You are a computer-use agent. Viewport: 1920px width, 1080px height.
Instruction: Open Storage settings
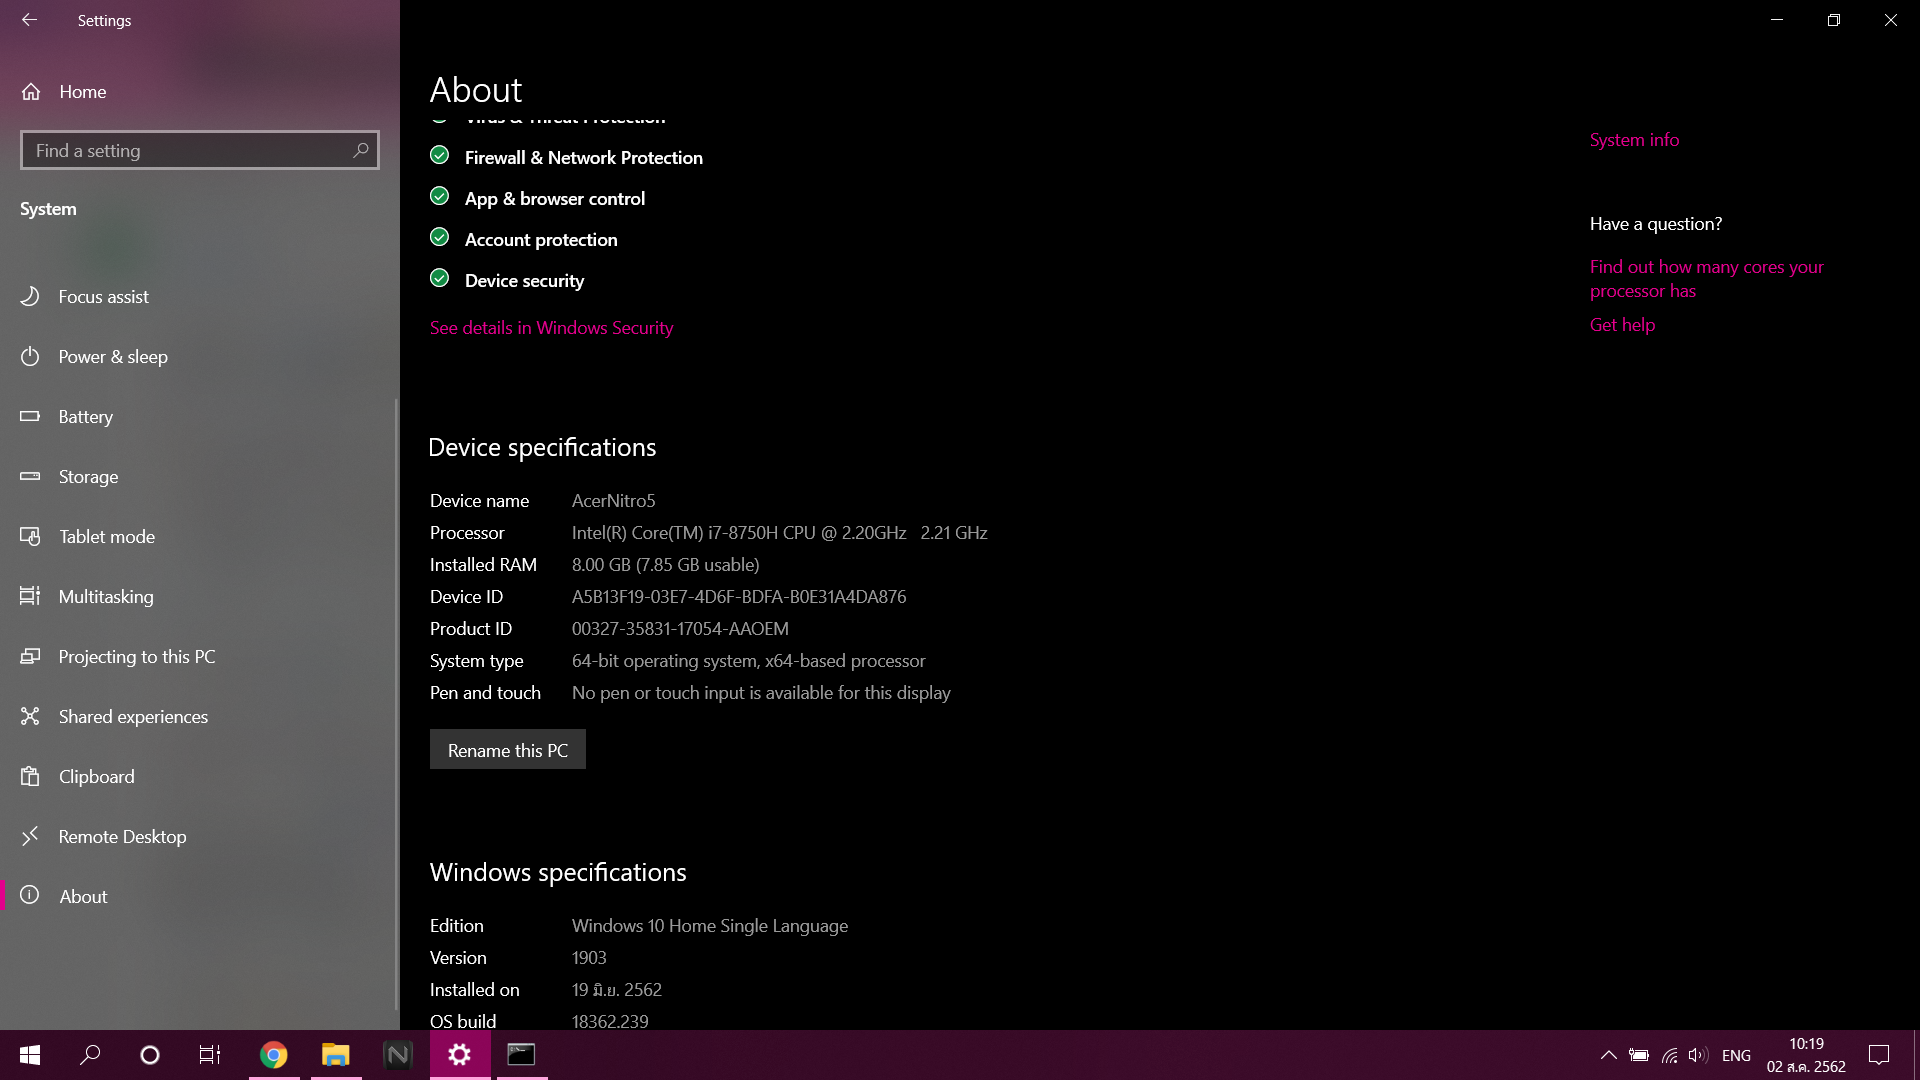(88, 477)
